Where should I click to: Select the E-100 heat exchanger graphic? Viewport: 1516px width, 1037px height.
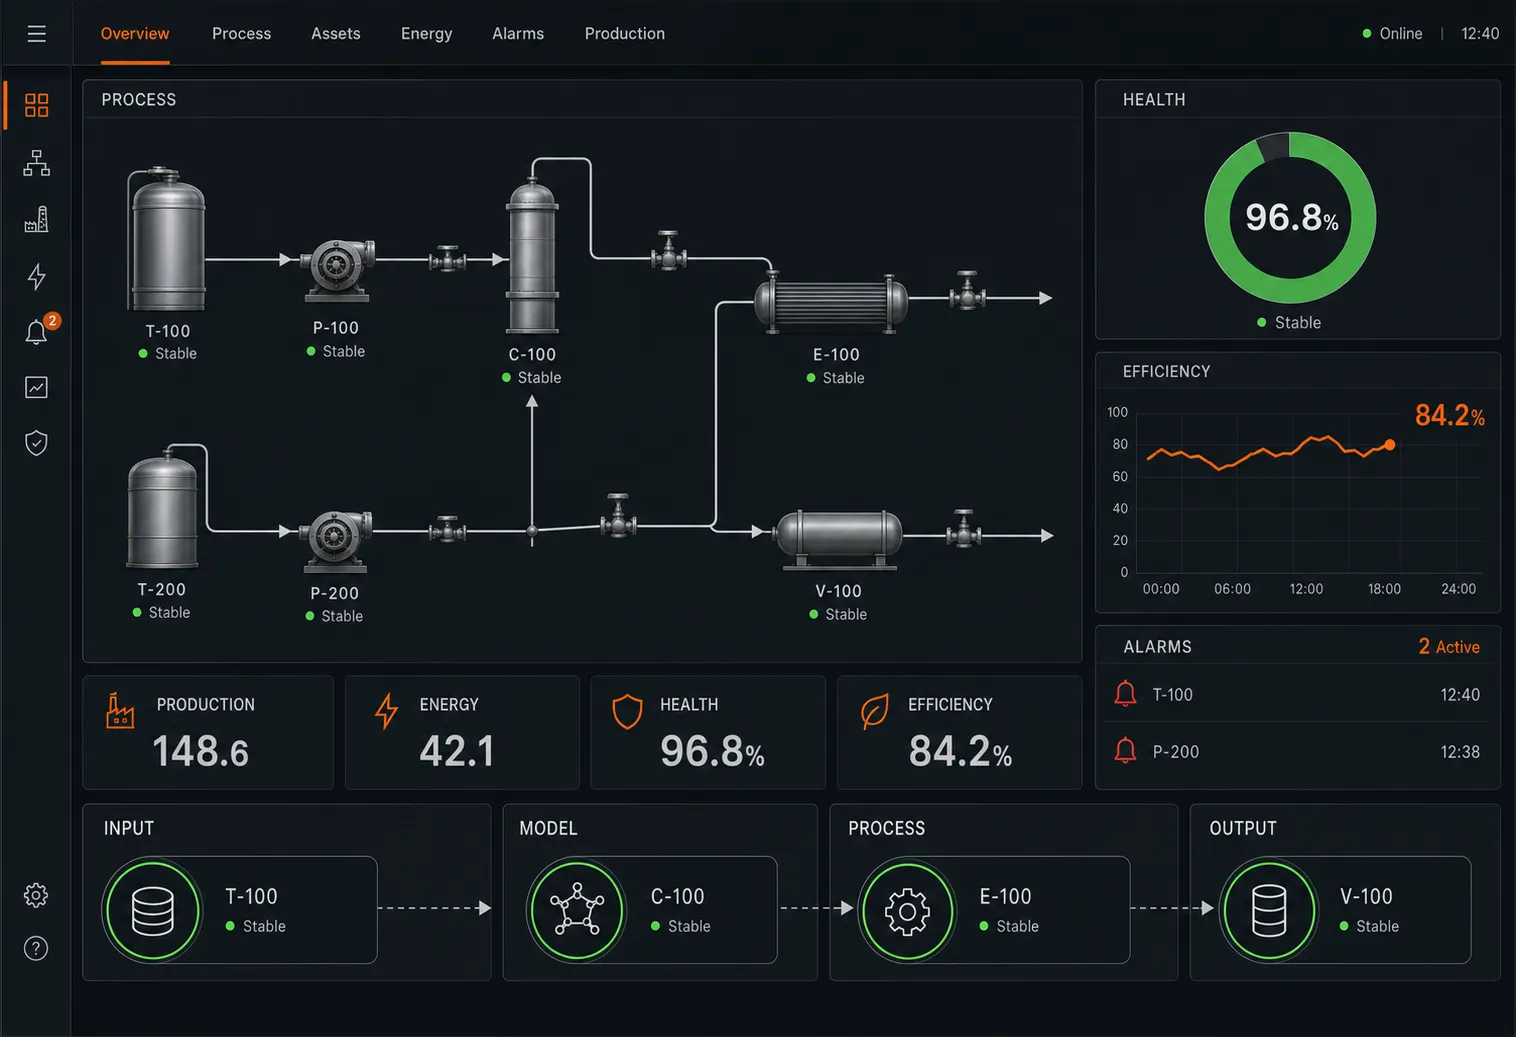coord(831,301)
